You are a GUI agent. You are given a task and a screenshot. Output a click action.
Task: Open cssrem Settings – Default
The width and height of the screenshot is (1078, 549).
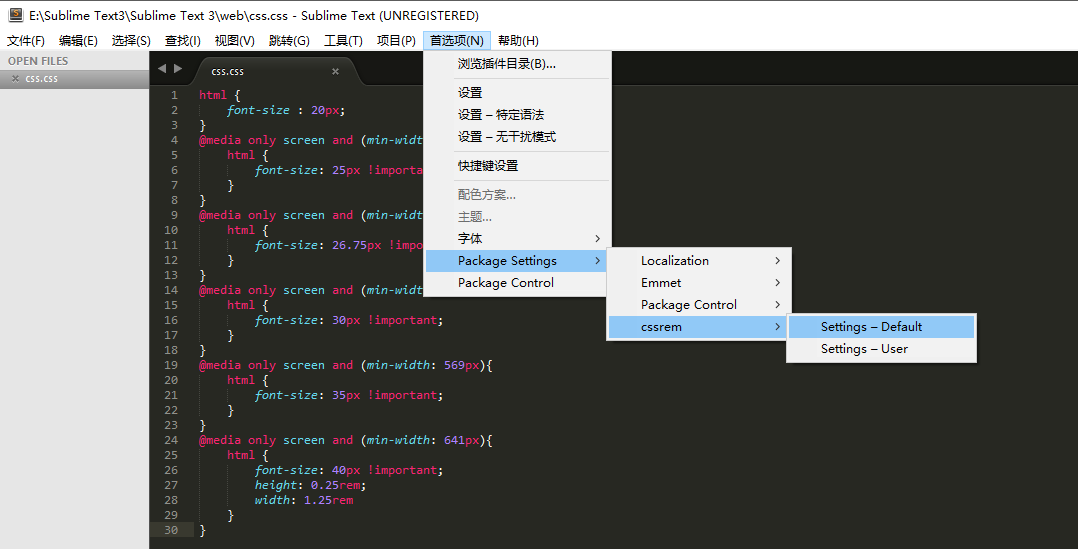(881, 326)
